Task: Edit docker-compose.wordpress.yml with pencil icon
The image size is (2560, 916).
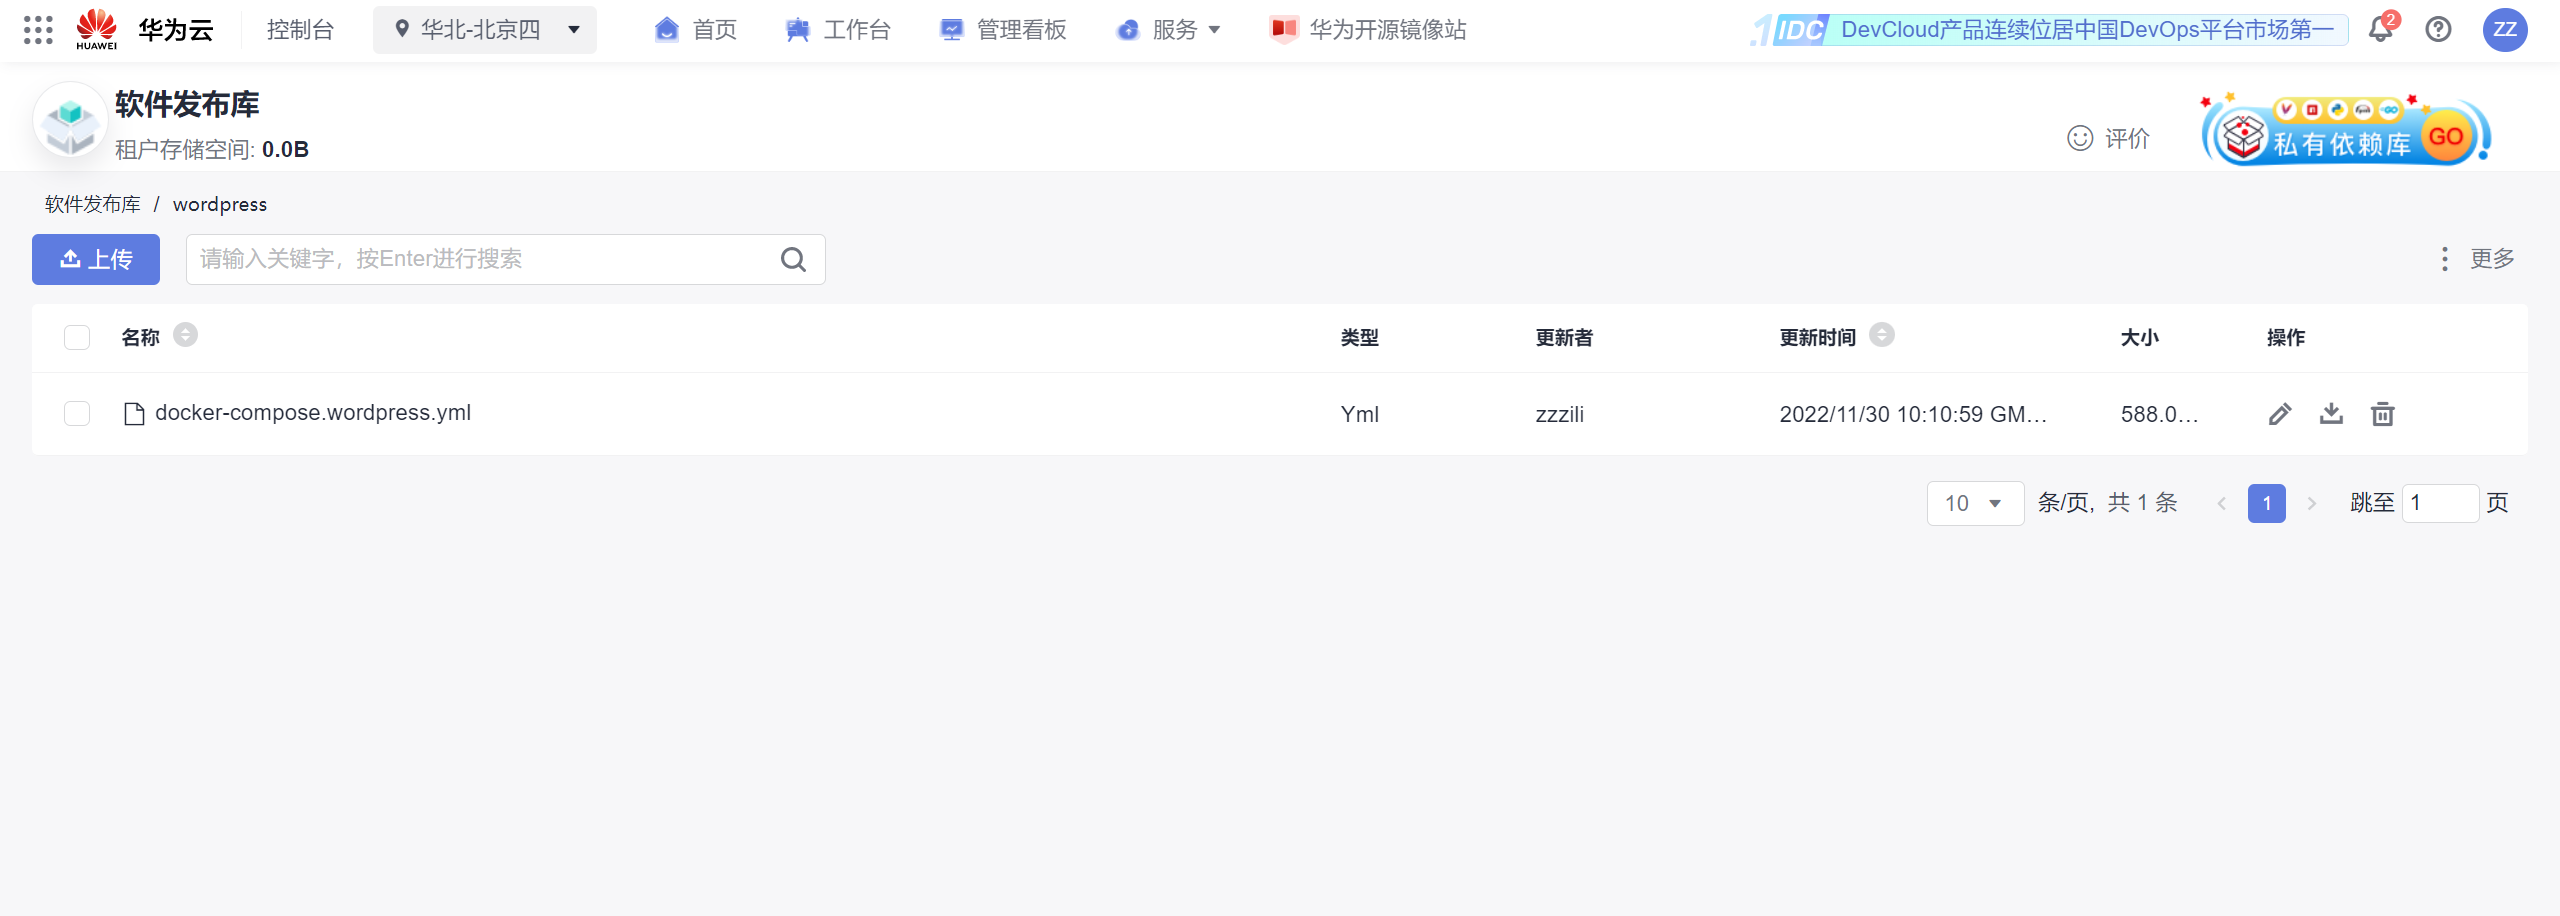Action: (2280, 414)
